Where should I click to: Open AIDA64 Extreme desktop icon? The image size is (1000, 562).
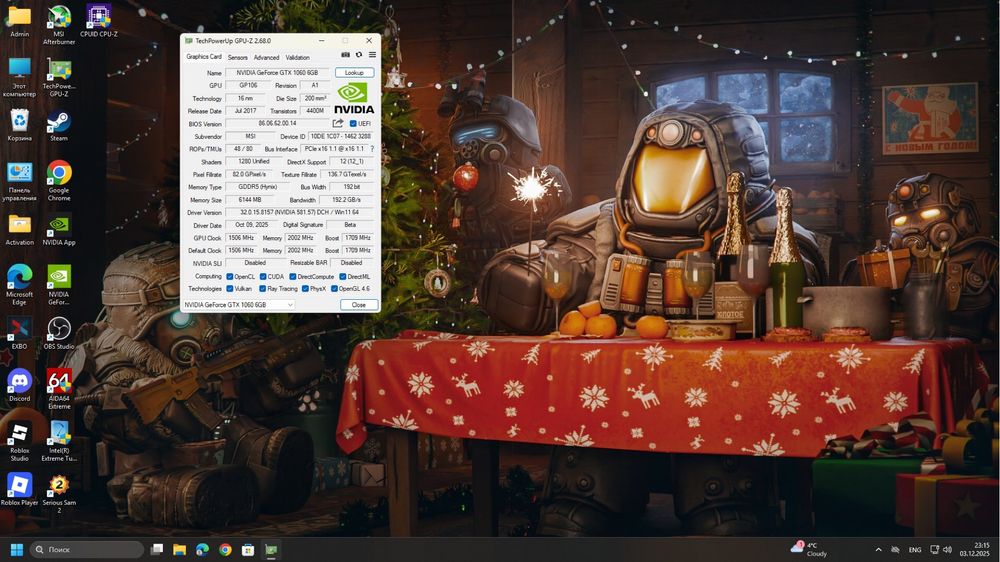coord(59,389)
